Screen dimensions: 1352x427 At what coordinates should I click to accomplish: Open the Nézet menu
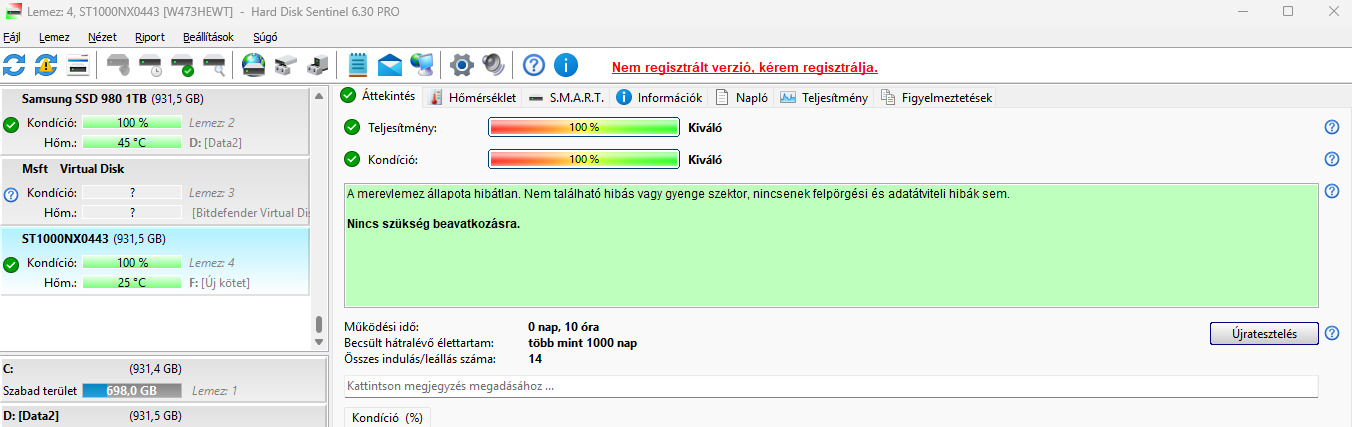pyautogui.click(x=102, y=37)
